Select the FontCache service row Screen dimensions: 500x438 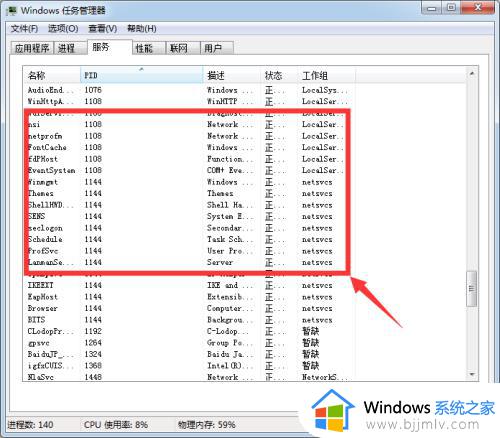[x=188, y=147]
